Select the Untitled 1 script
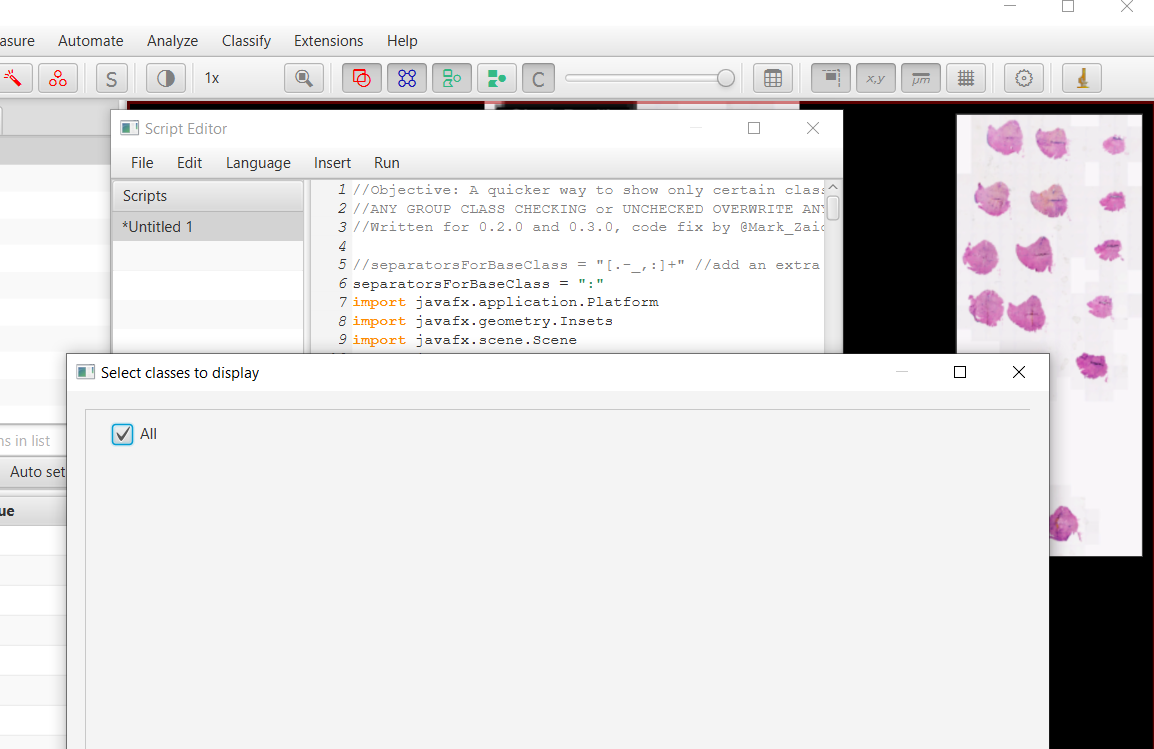Screen dimensions: 1154x749 tap(158, 226)
